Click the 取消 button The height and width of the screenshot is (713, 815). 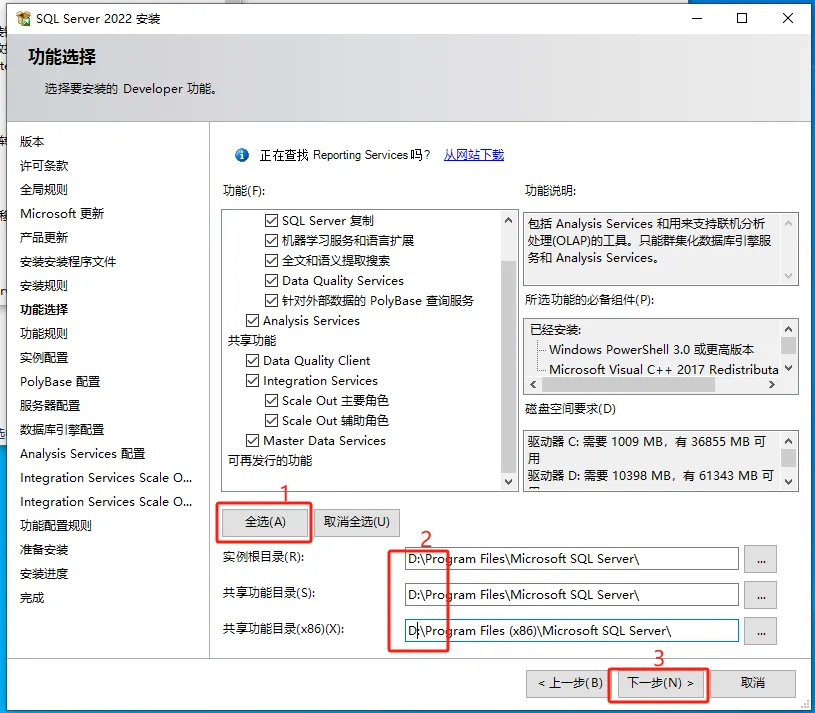753,683
